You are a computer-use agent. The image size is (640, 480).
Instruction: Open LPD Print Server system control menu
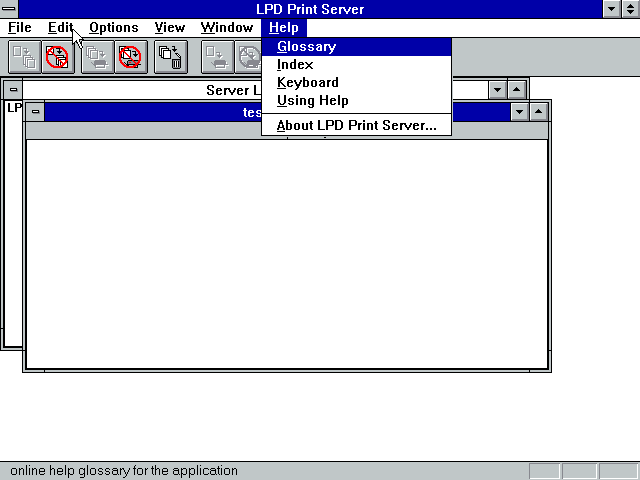9,9
